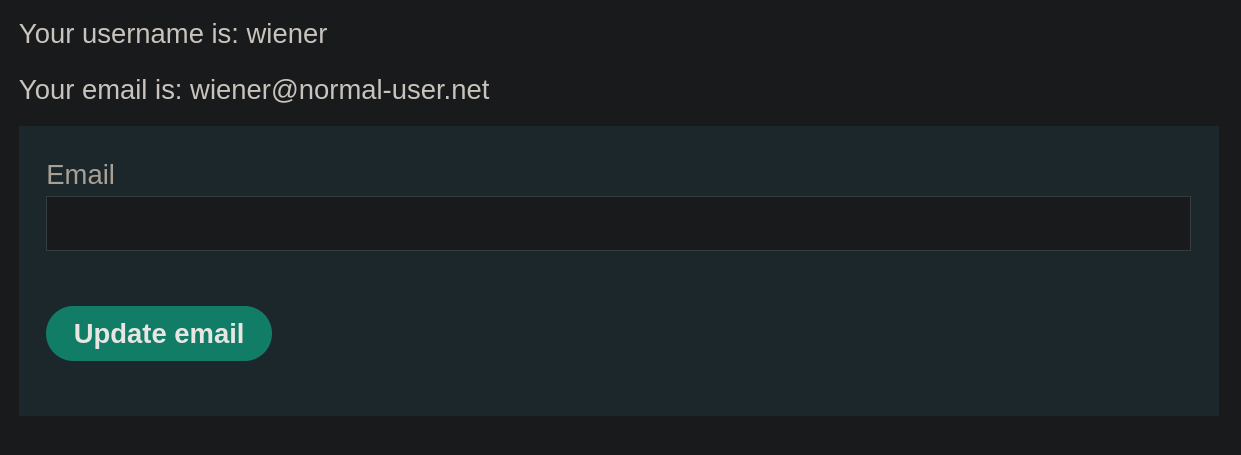Click the wiener@normal-user.net address text
The image size is (1241, 455).
click(339, 90)
